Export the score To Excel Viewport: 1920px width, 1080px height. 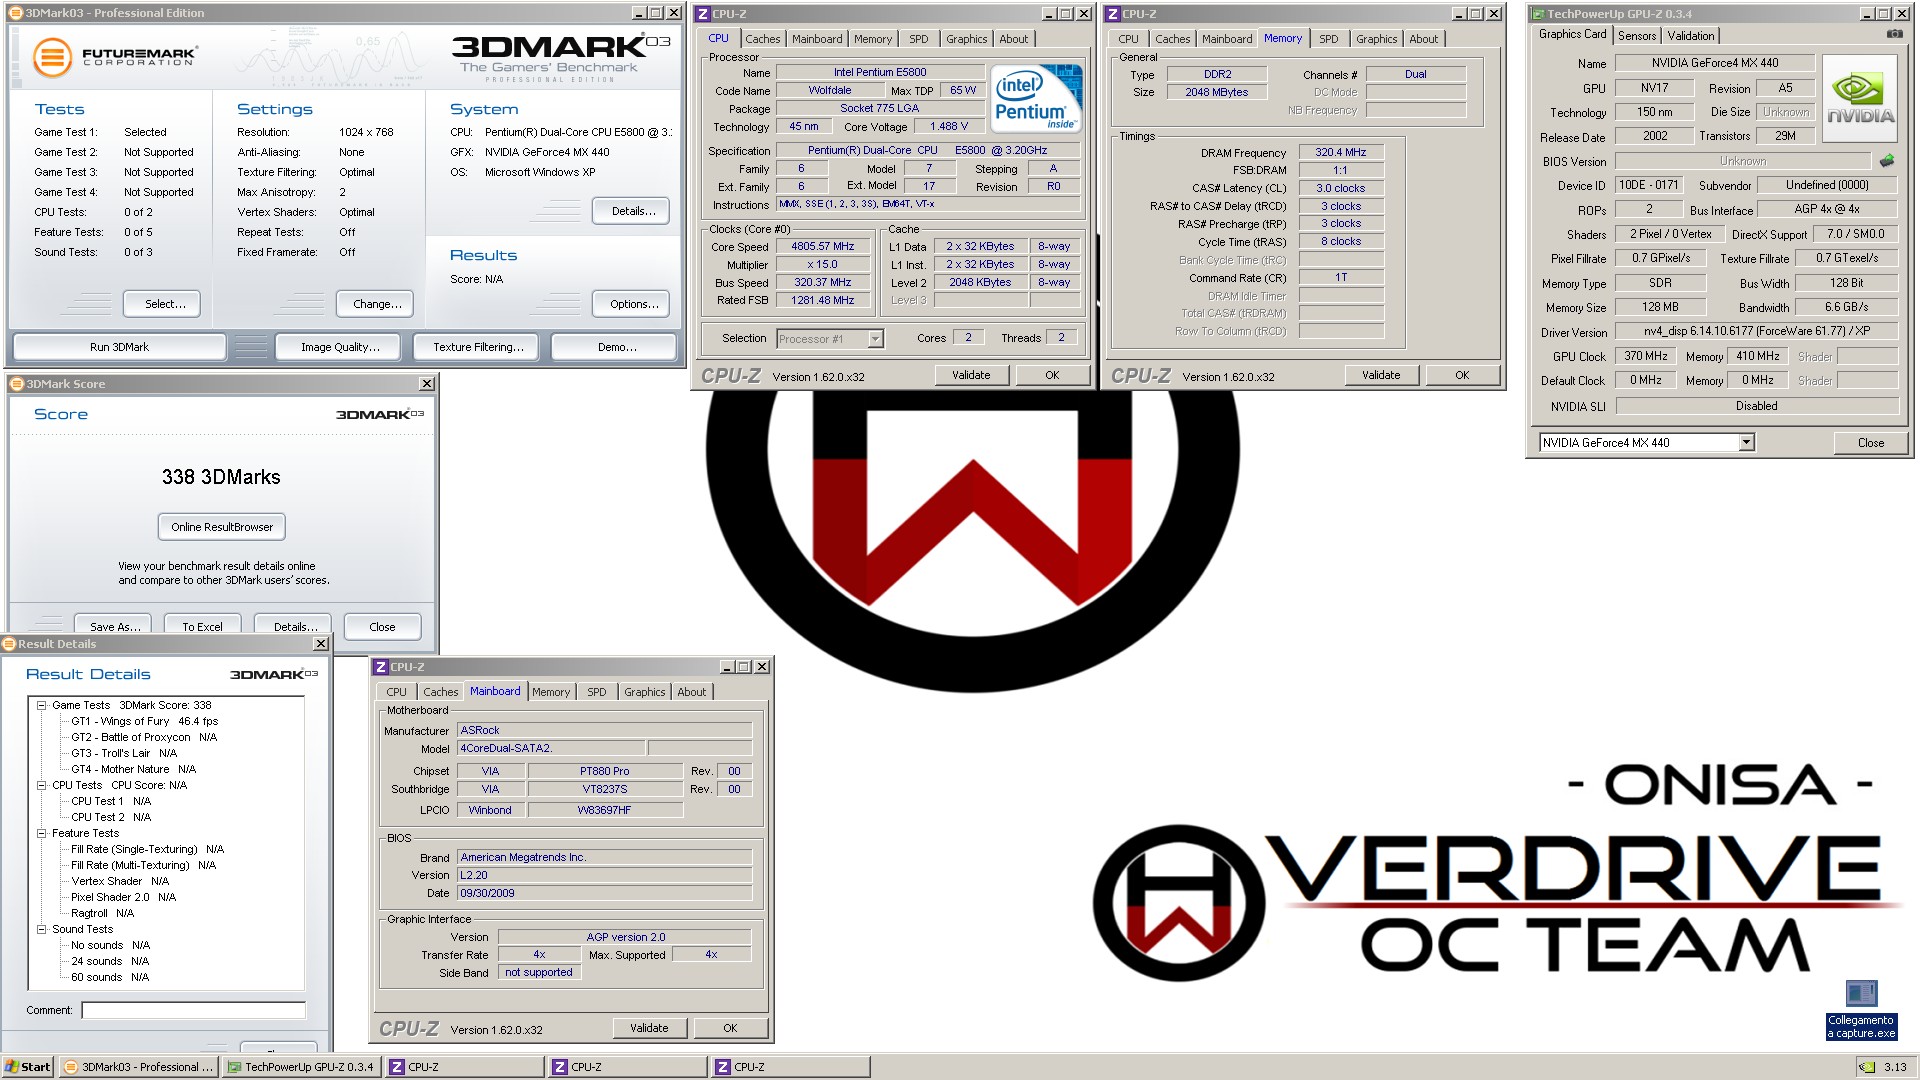point(202,626)
